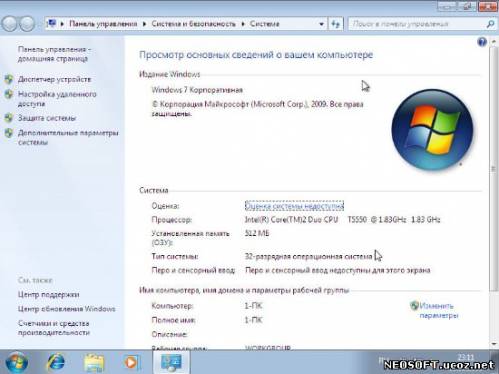Click Оценка системы недоступна link
The image size is (499, 374).
(x=294, y=206)
